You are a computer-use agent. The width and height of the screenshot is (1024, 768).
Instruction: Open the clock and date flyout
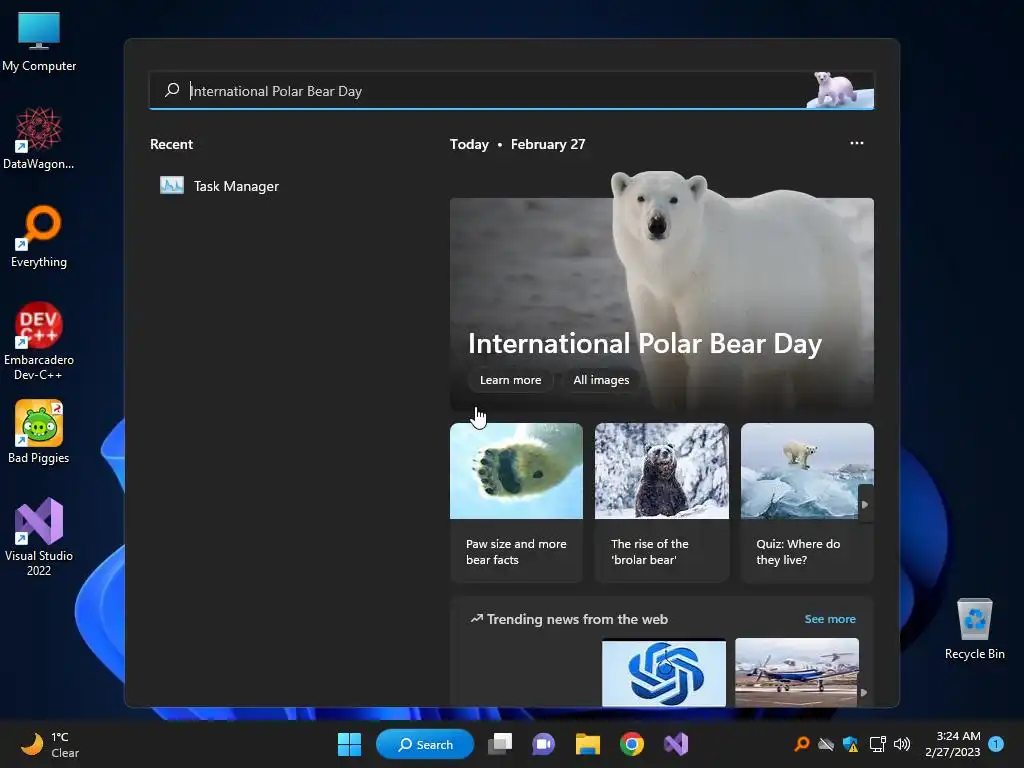pos(953,744)
